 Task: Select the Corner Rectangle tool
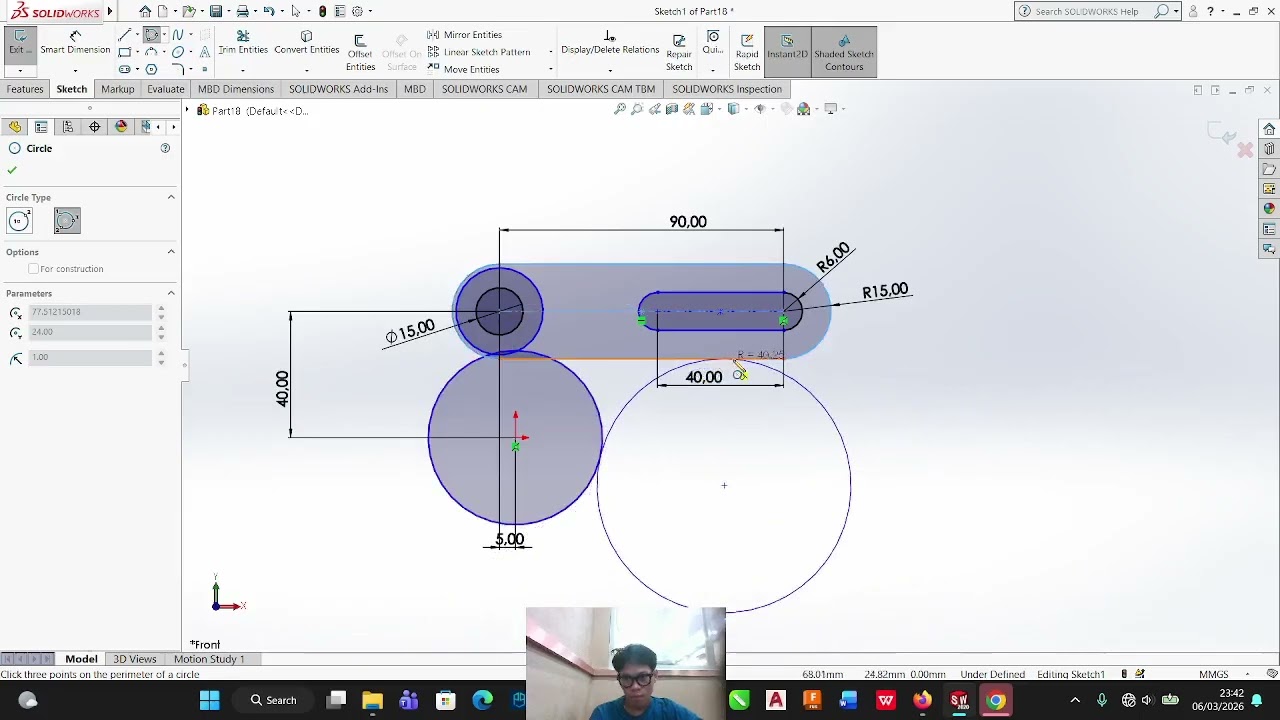point(124,52)
